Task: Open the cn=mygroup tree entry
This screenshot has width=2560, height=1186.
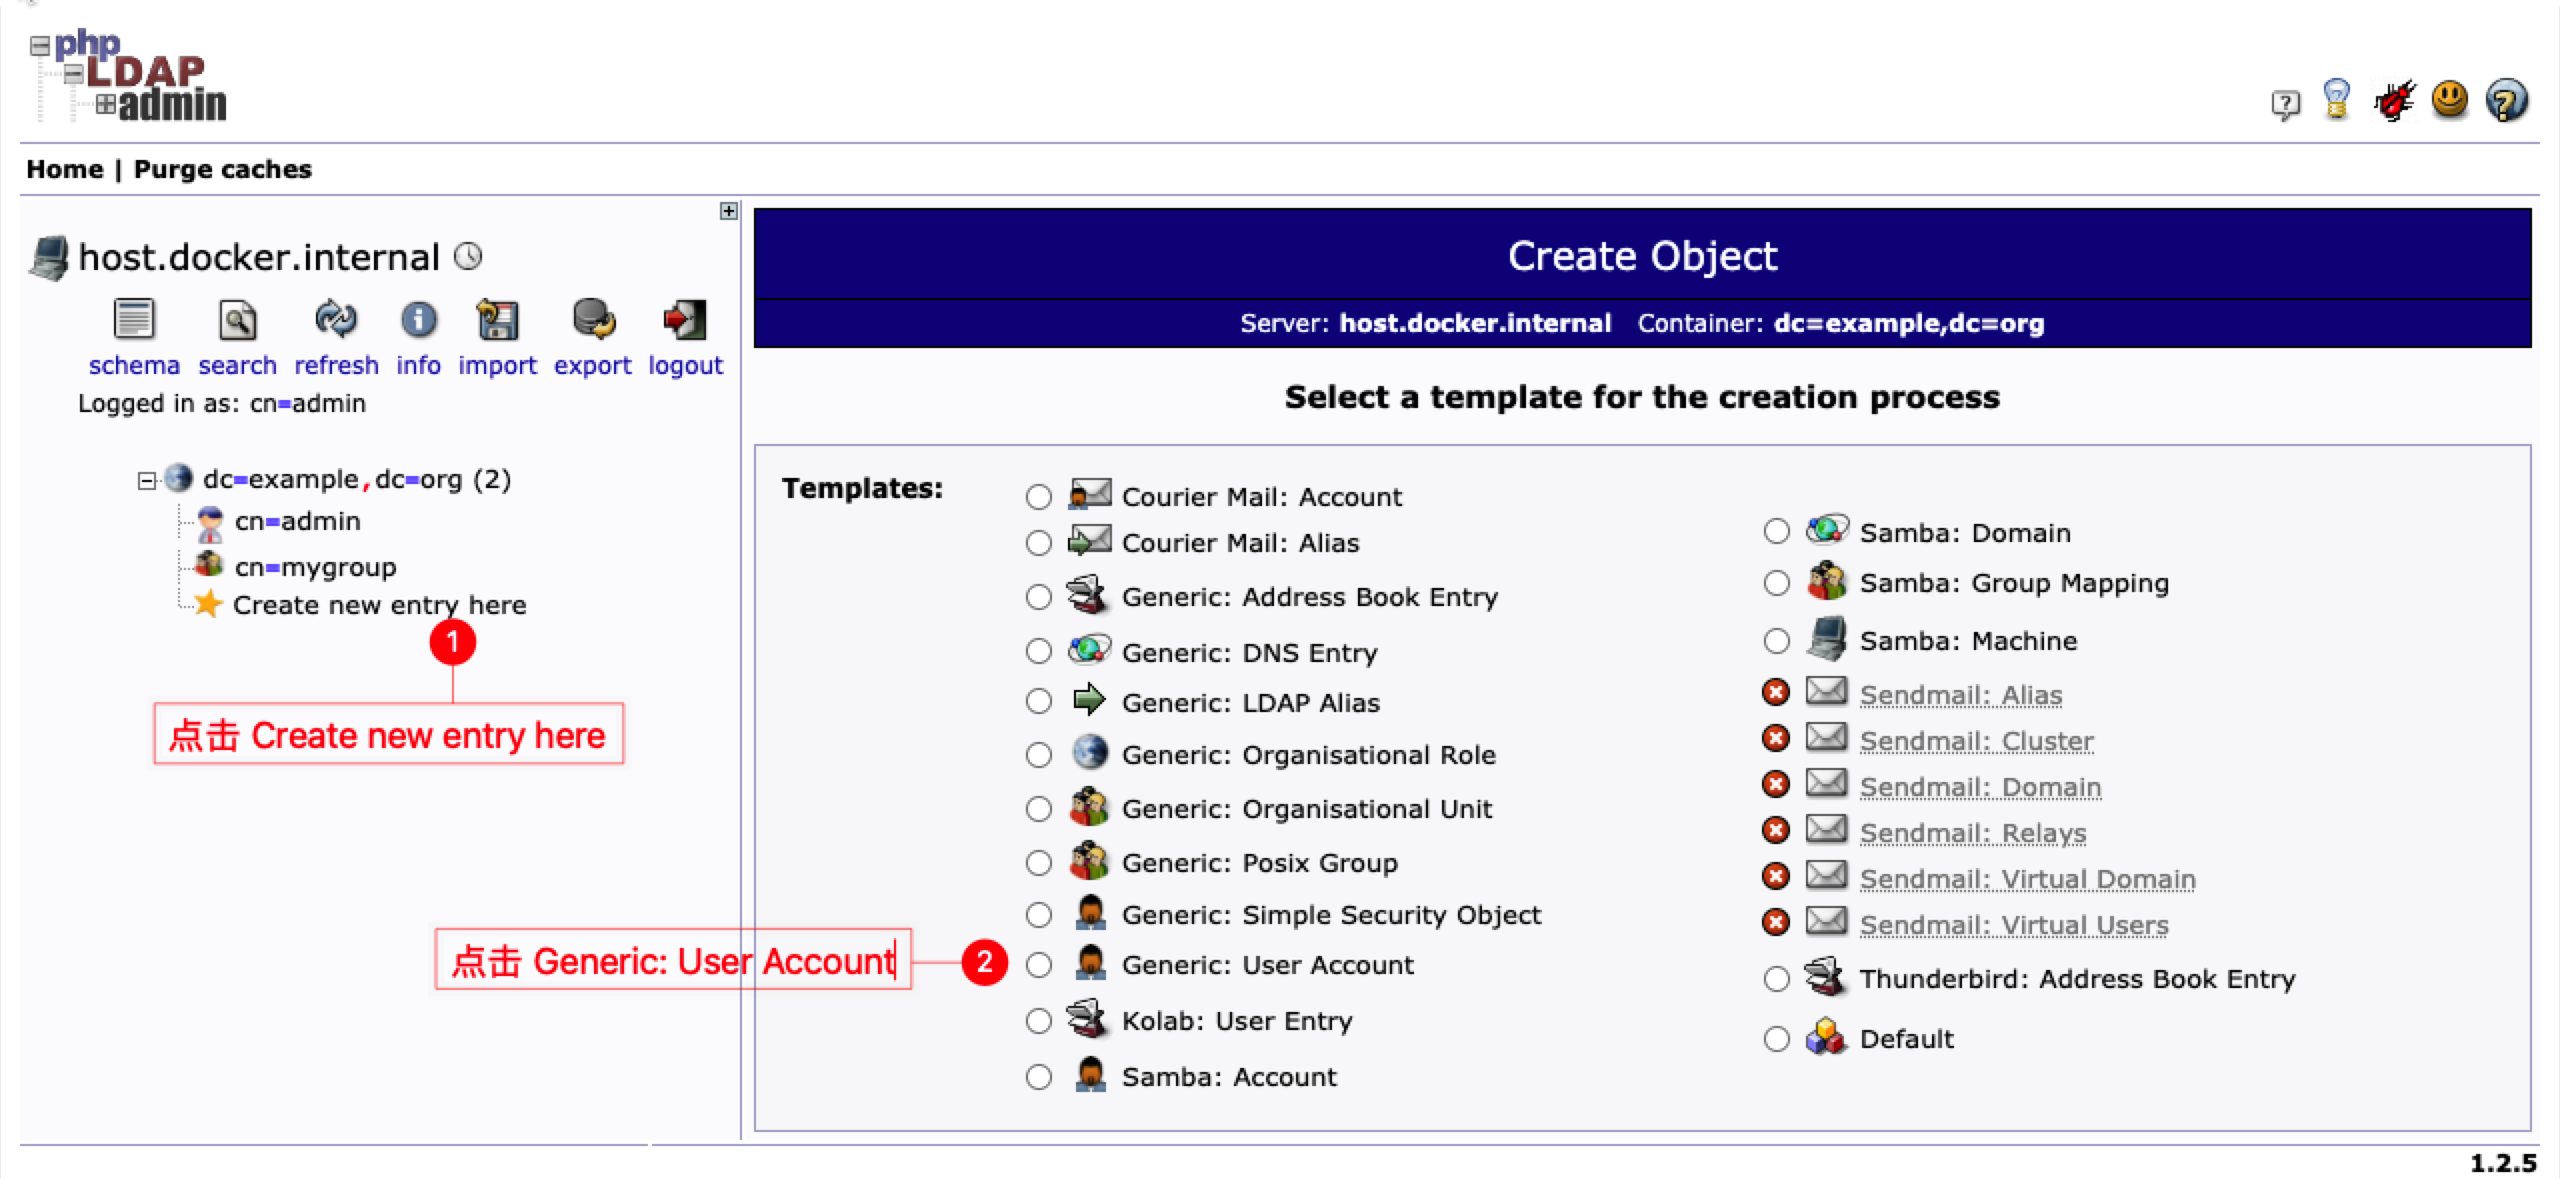Action: [315, 567]
